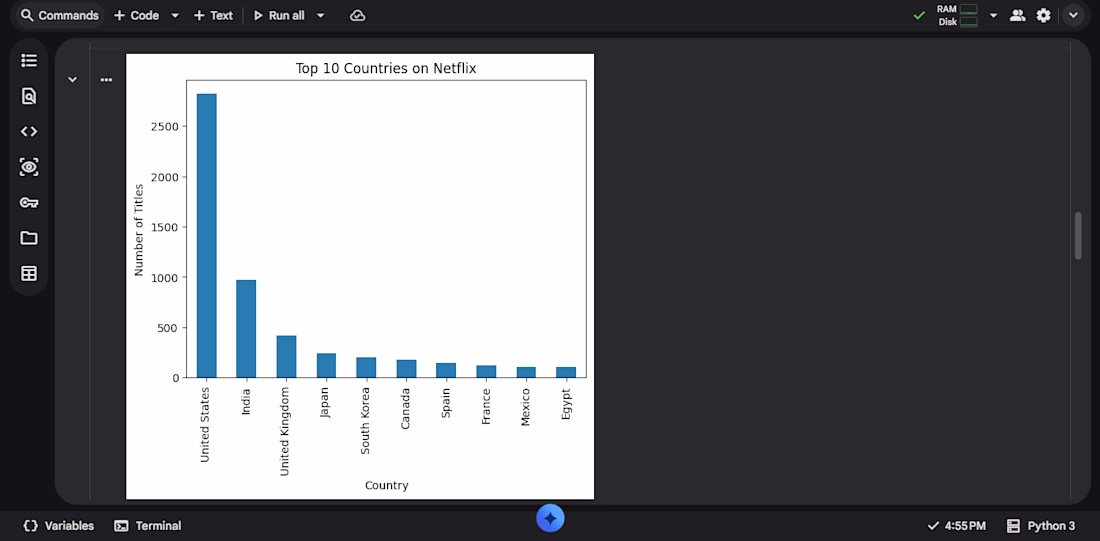
Task: Open the cell output three-dot menu
Action: click(106, 80)
